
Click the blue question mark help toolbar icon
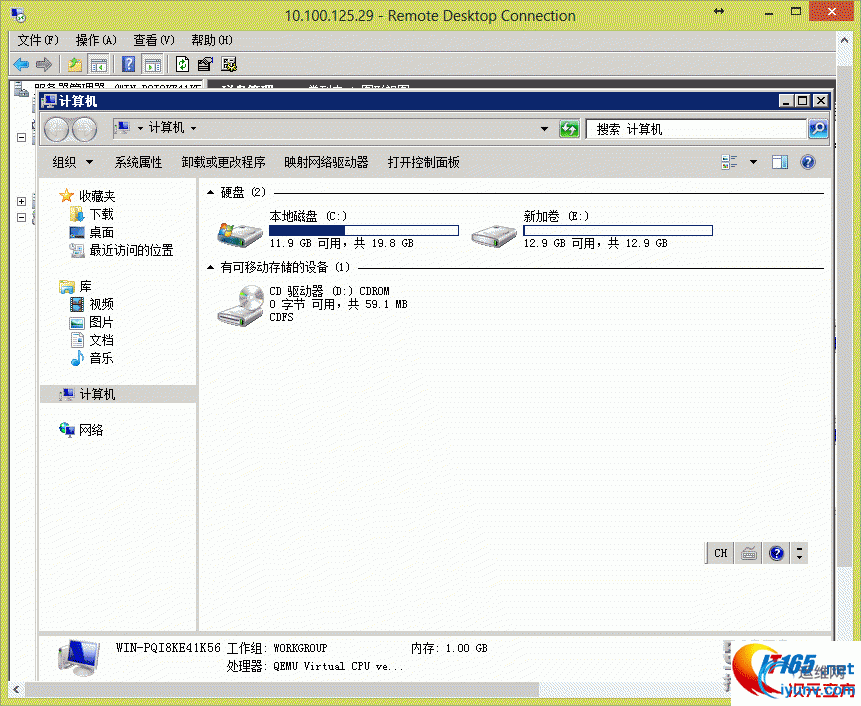click(x=128, y=64)
